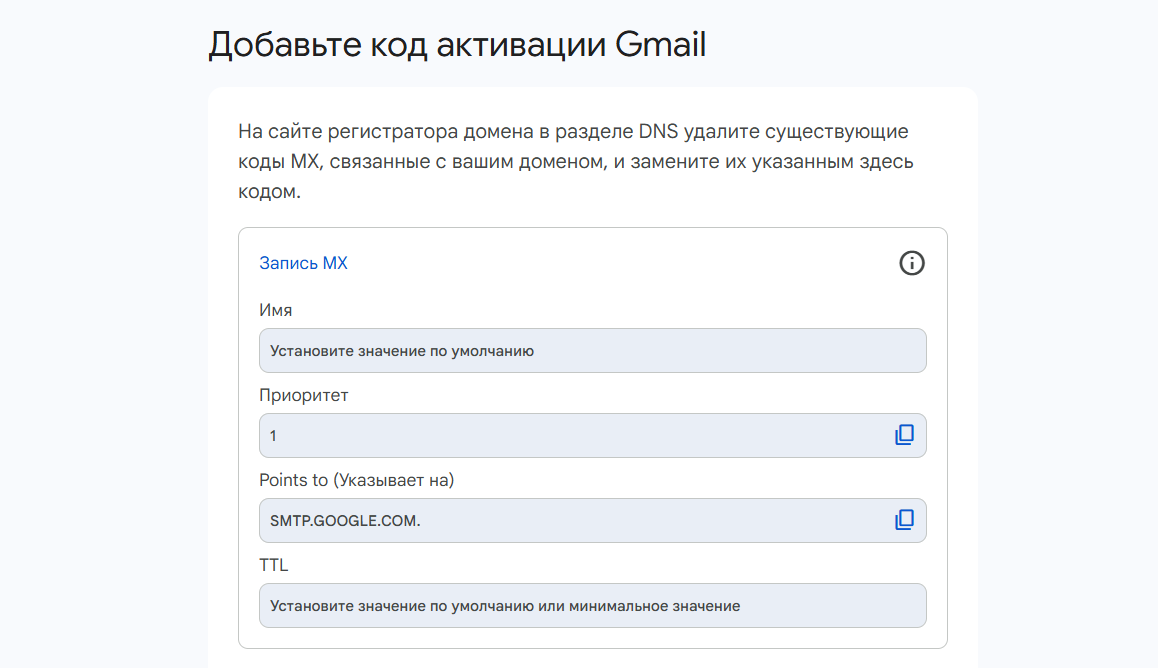Select the TTL field with default-or-minimum text
The width and height of the screenshot is (1158, 668).
(592, 605)
